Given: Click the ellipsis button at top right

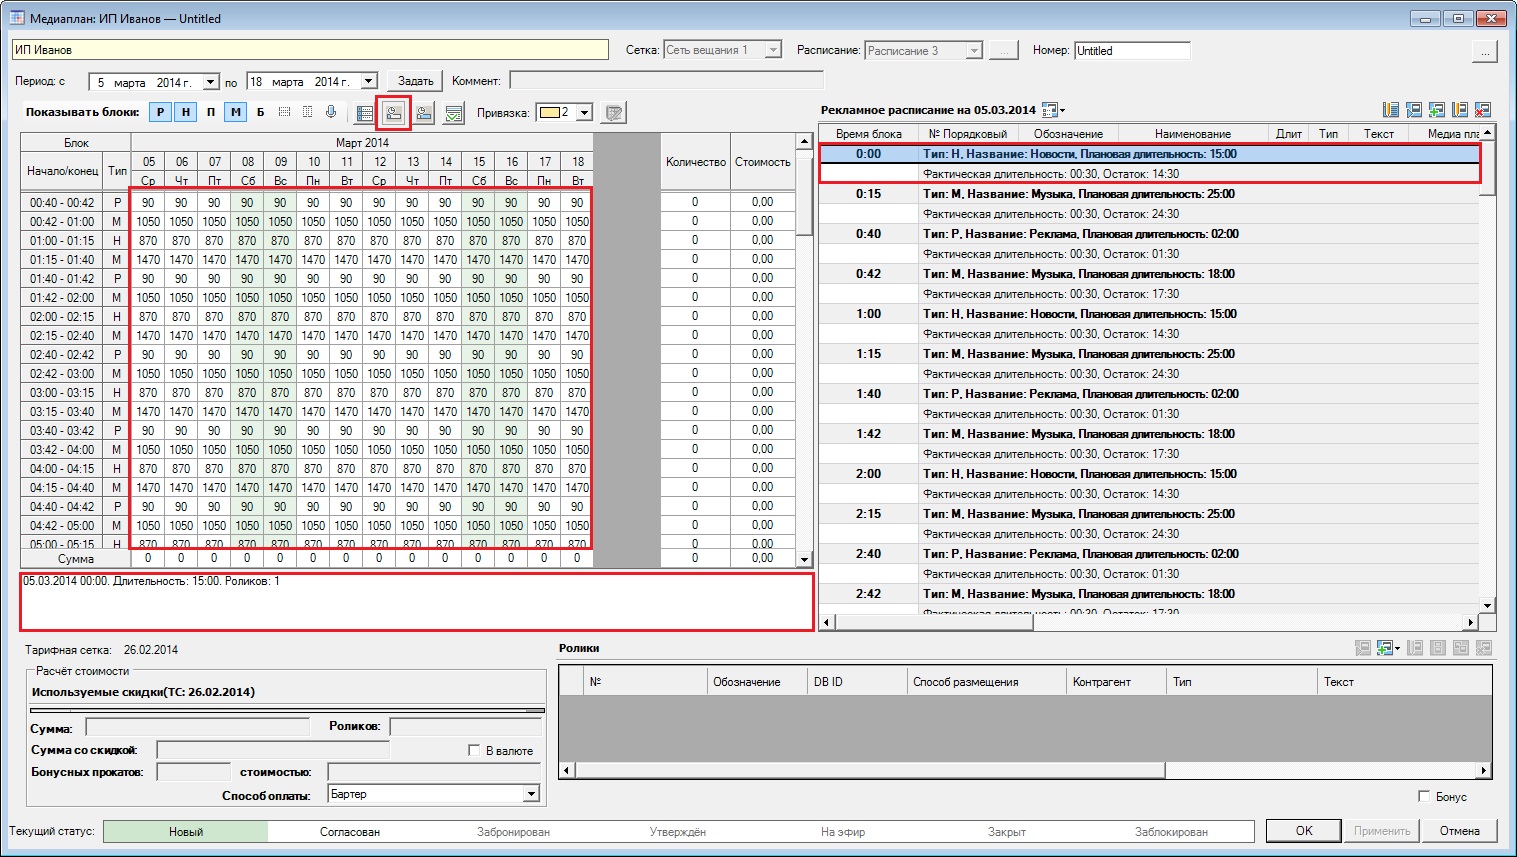Looking at the screenshot, I should [1485, 51].
